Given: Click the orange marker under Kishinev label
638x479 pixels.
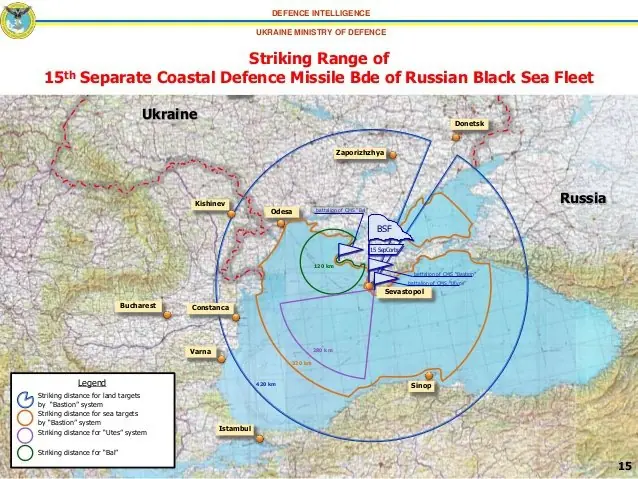Looking at the screenshot, I should (232, 214).
